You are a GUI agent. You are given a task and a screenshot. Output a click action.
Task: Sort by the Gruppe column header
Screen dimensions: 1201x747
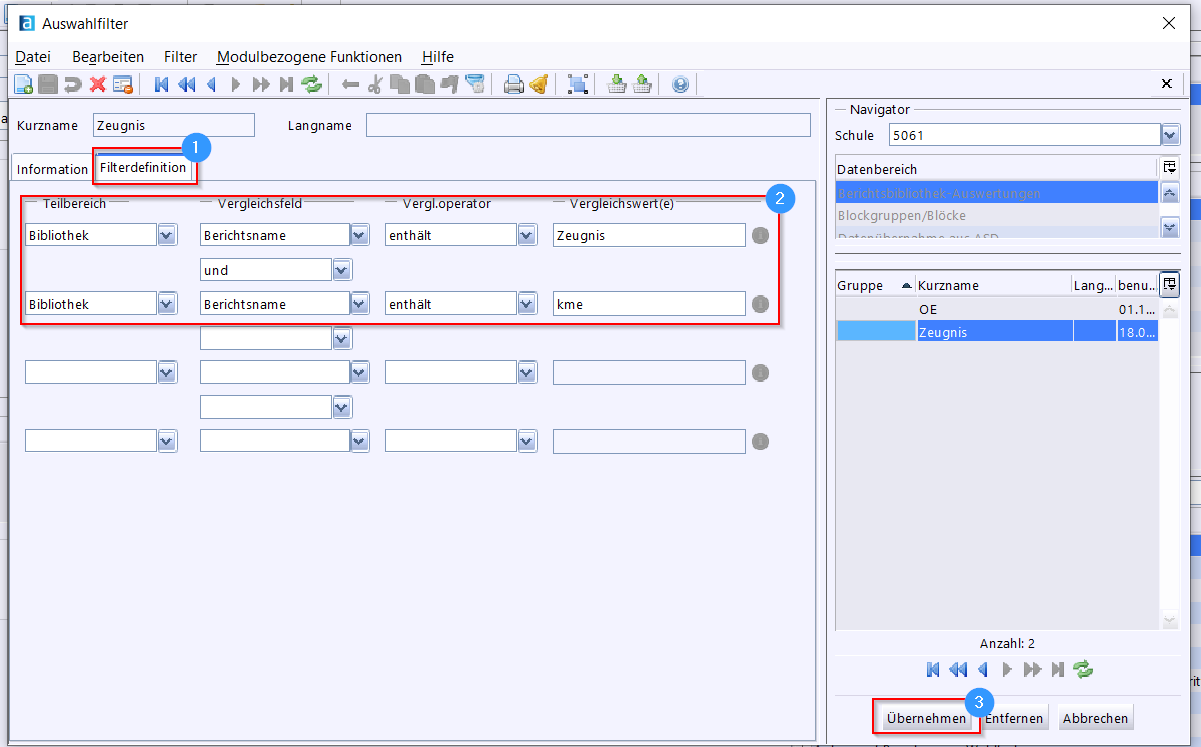click(875, 285)
